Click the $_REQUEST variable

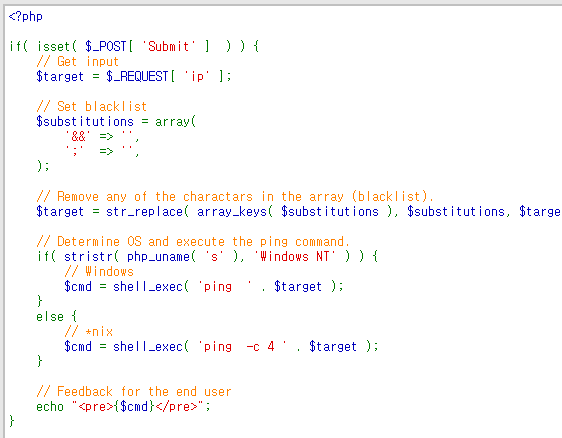coord(137,76)
